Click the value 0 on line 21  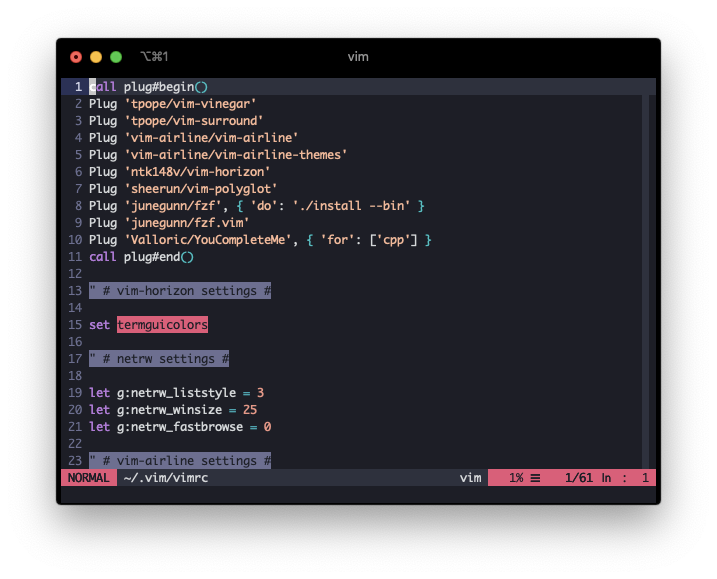pos(268,427)
